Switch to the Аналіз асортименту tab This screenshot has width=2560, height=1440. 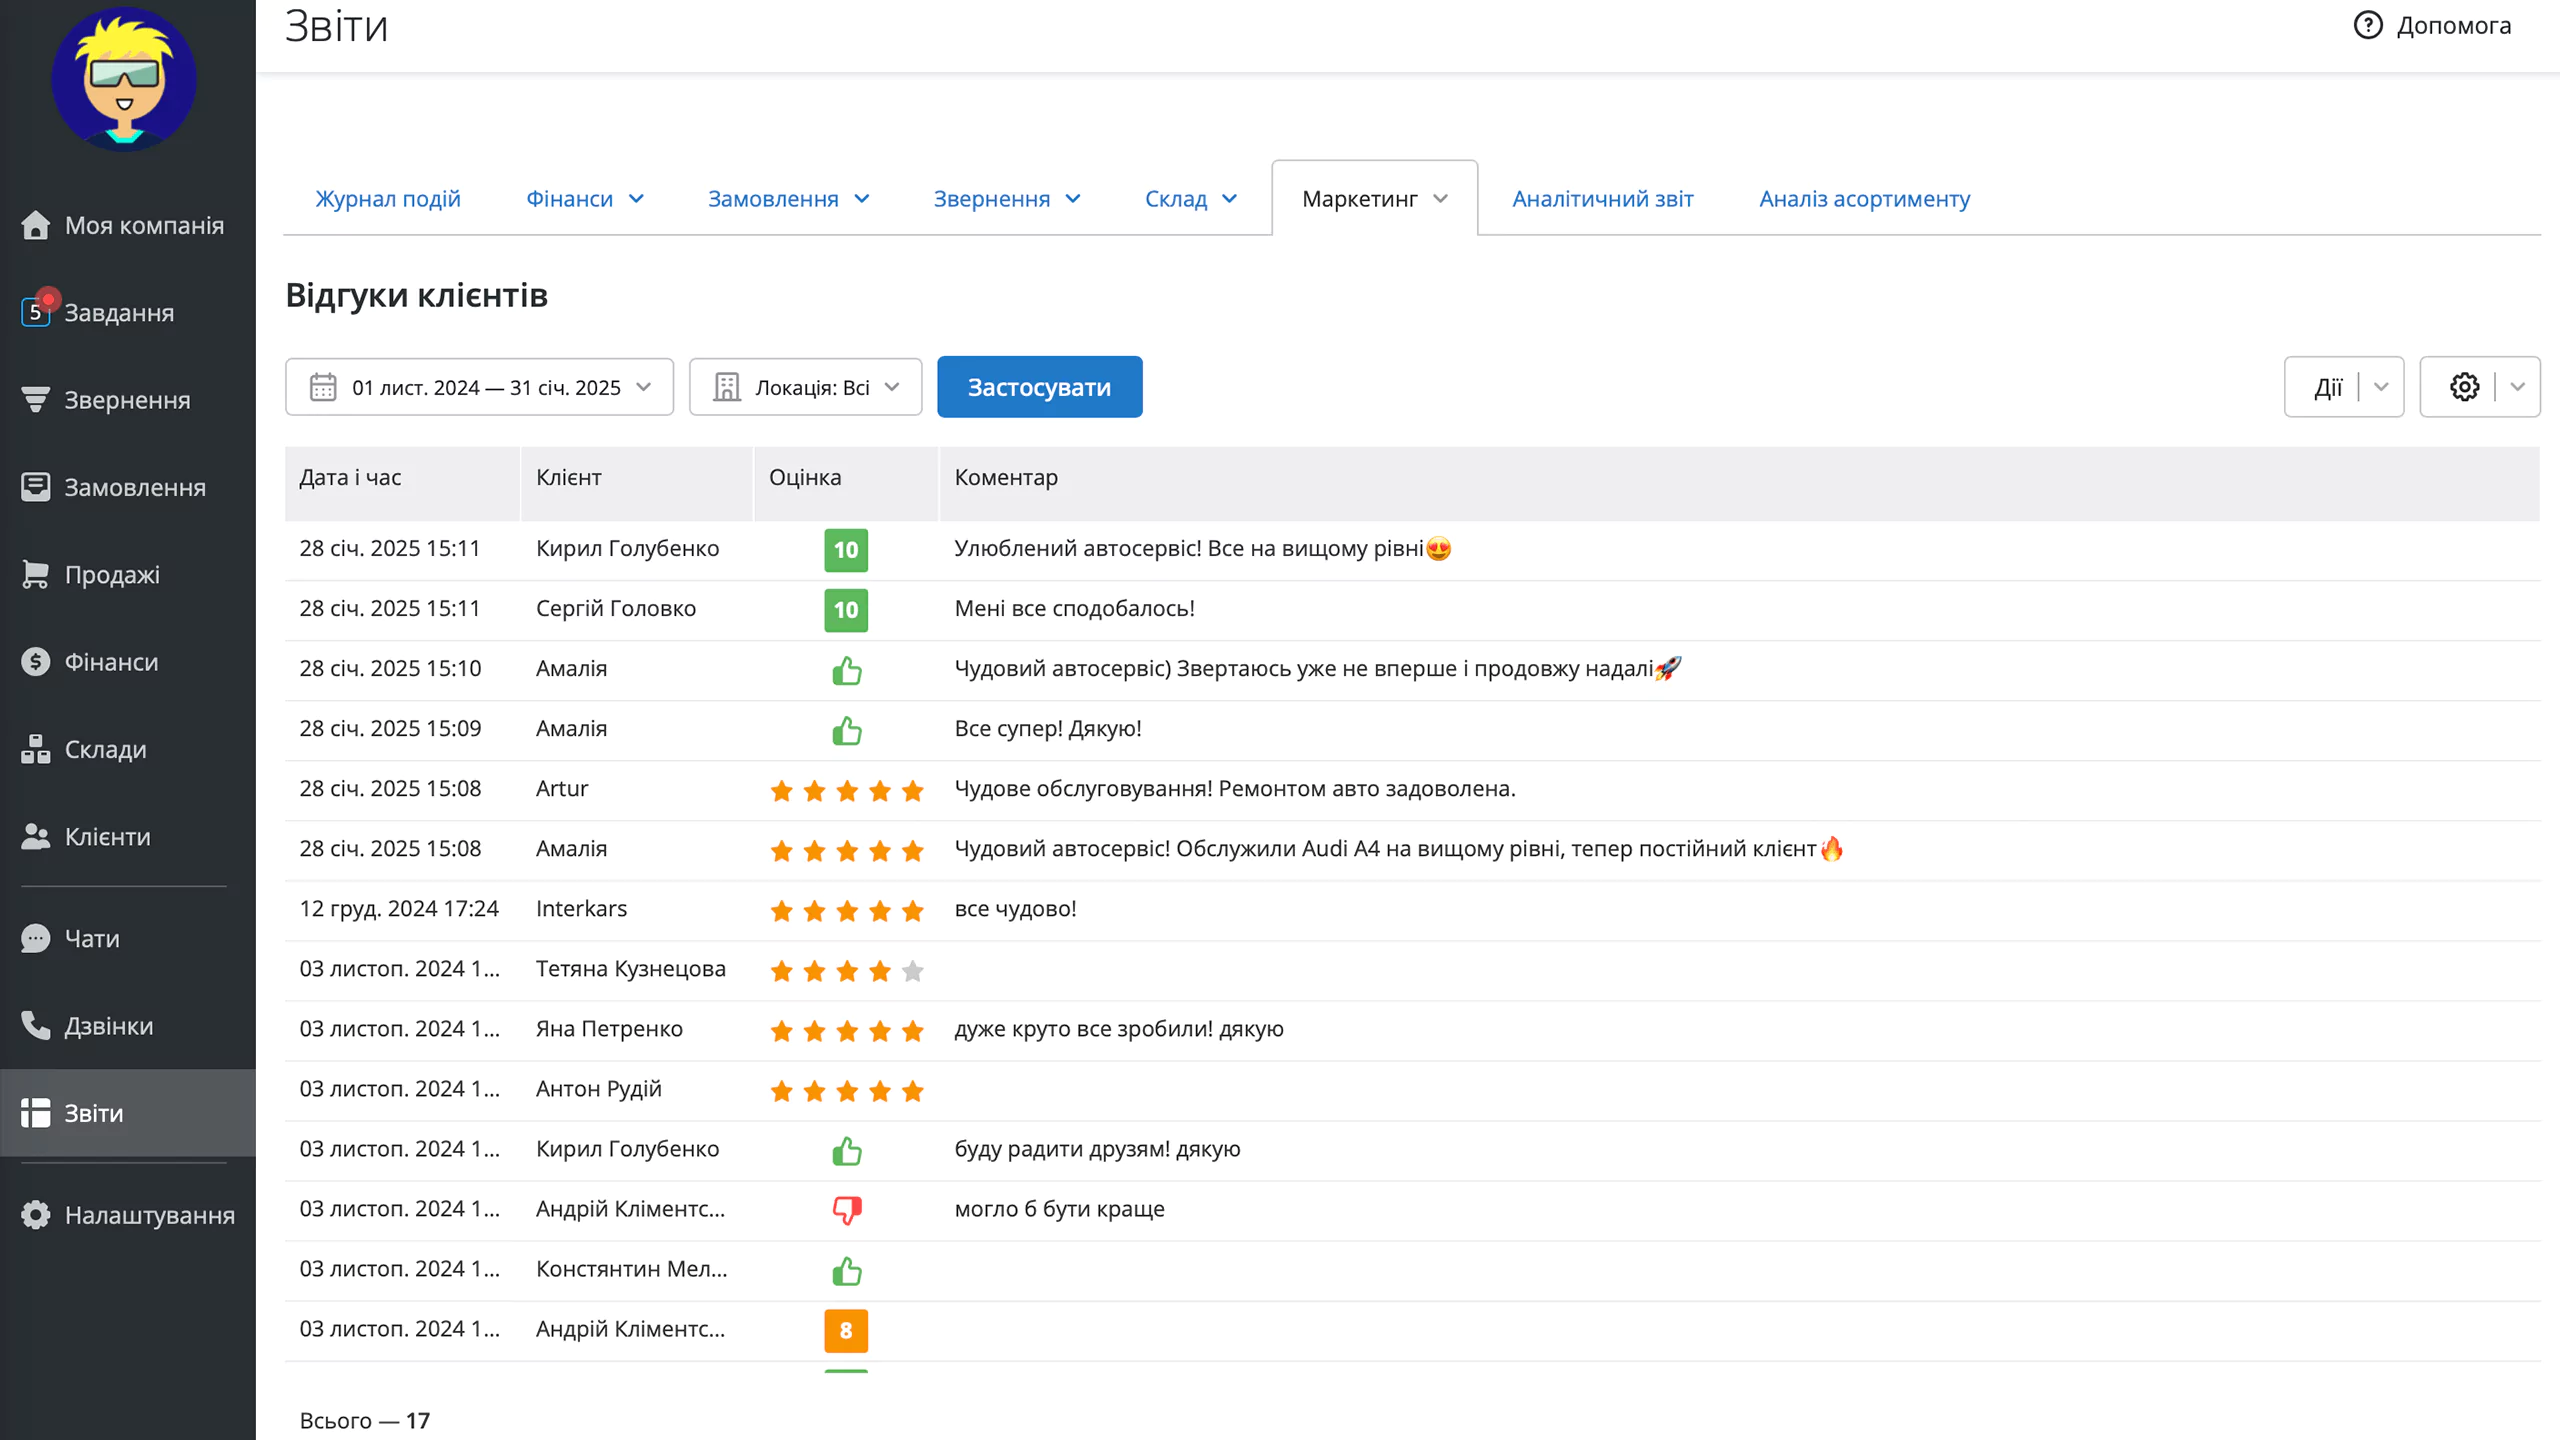coord(1864,199)
